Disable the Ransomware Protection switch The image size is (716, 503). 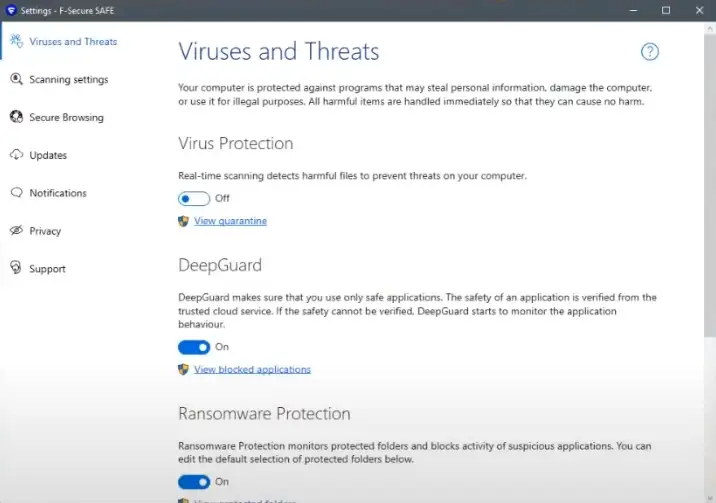[194, 481]
